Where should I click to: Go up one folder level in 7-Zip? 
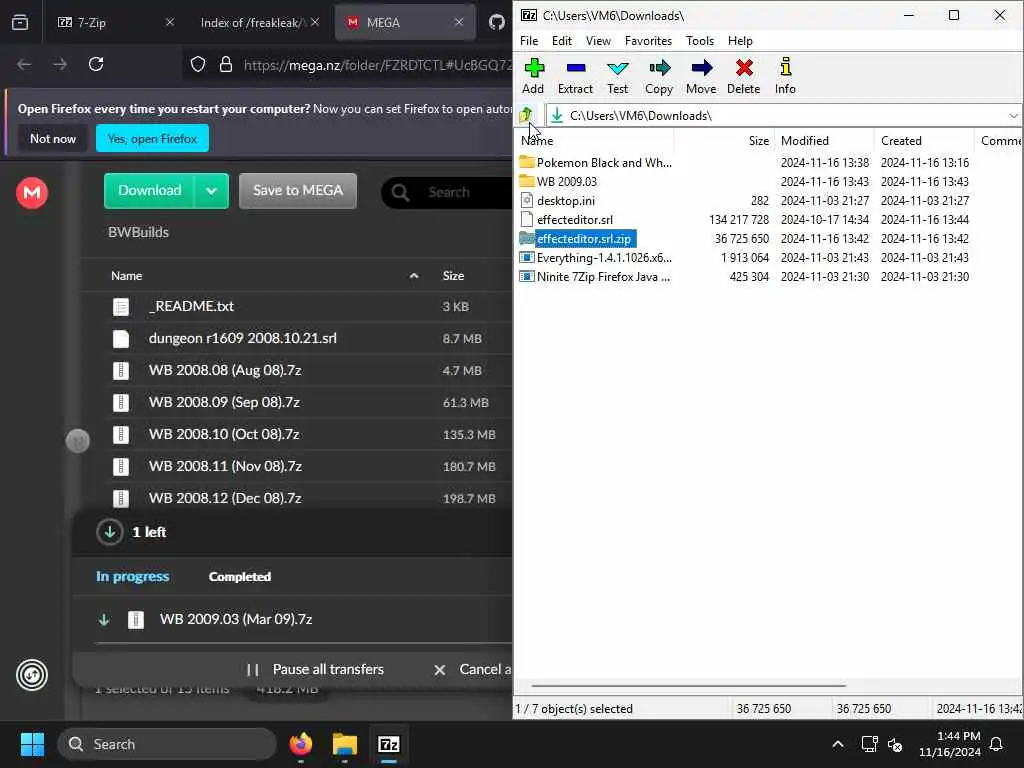(x=526, y=116)
